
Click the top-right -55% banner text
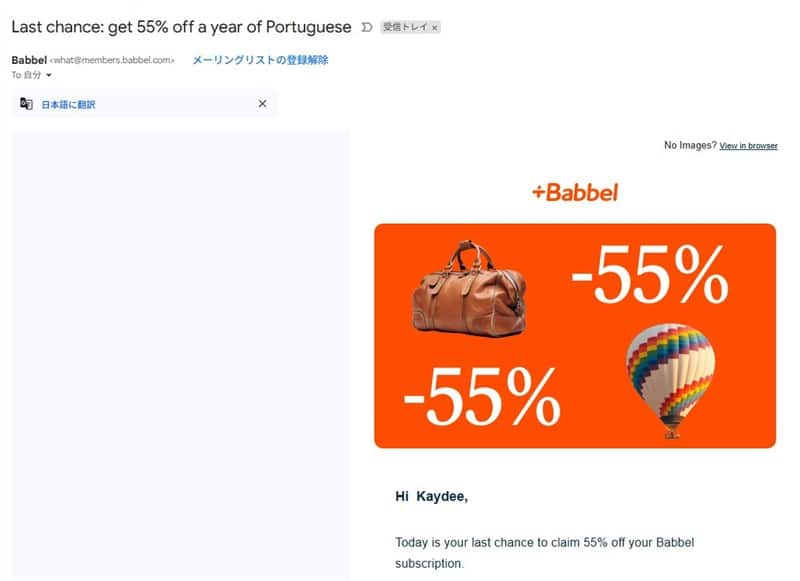pyautogui.click(x=650, y=275)
